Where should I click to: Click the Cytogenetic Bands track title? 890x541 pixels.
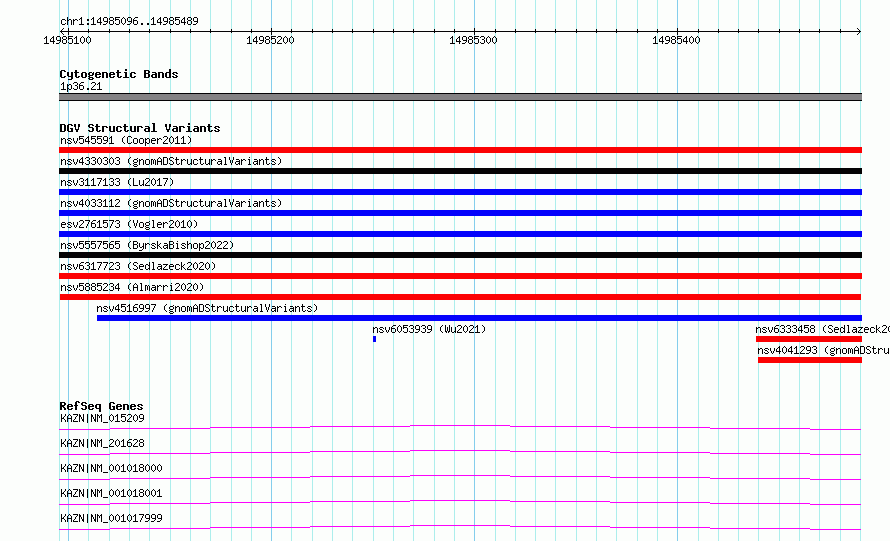point(119,74)
